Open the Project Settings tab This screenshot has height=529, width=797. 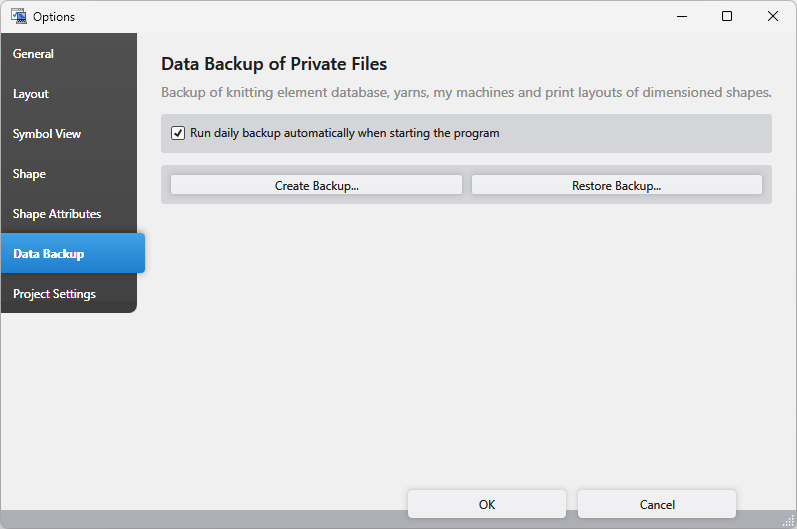pos(54,294)
